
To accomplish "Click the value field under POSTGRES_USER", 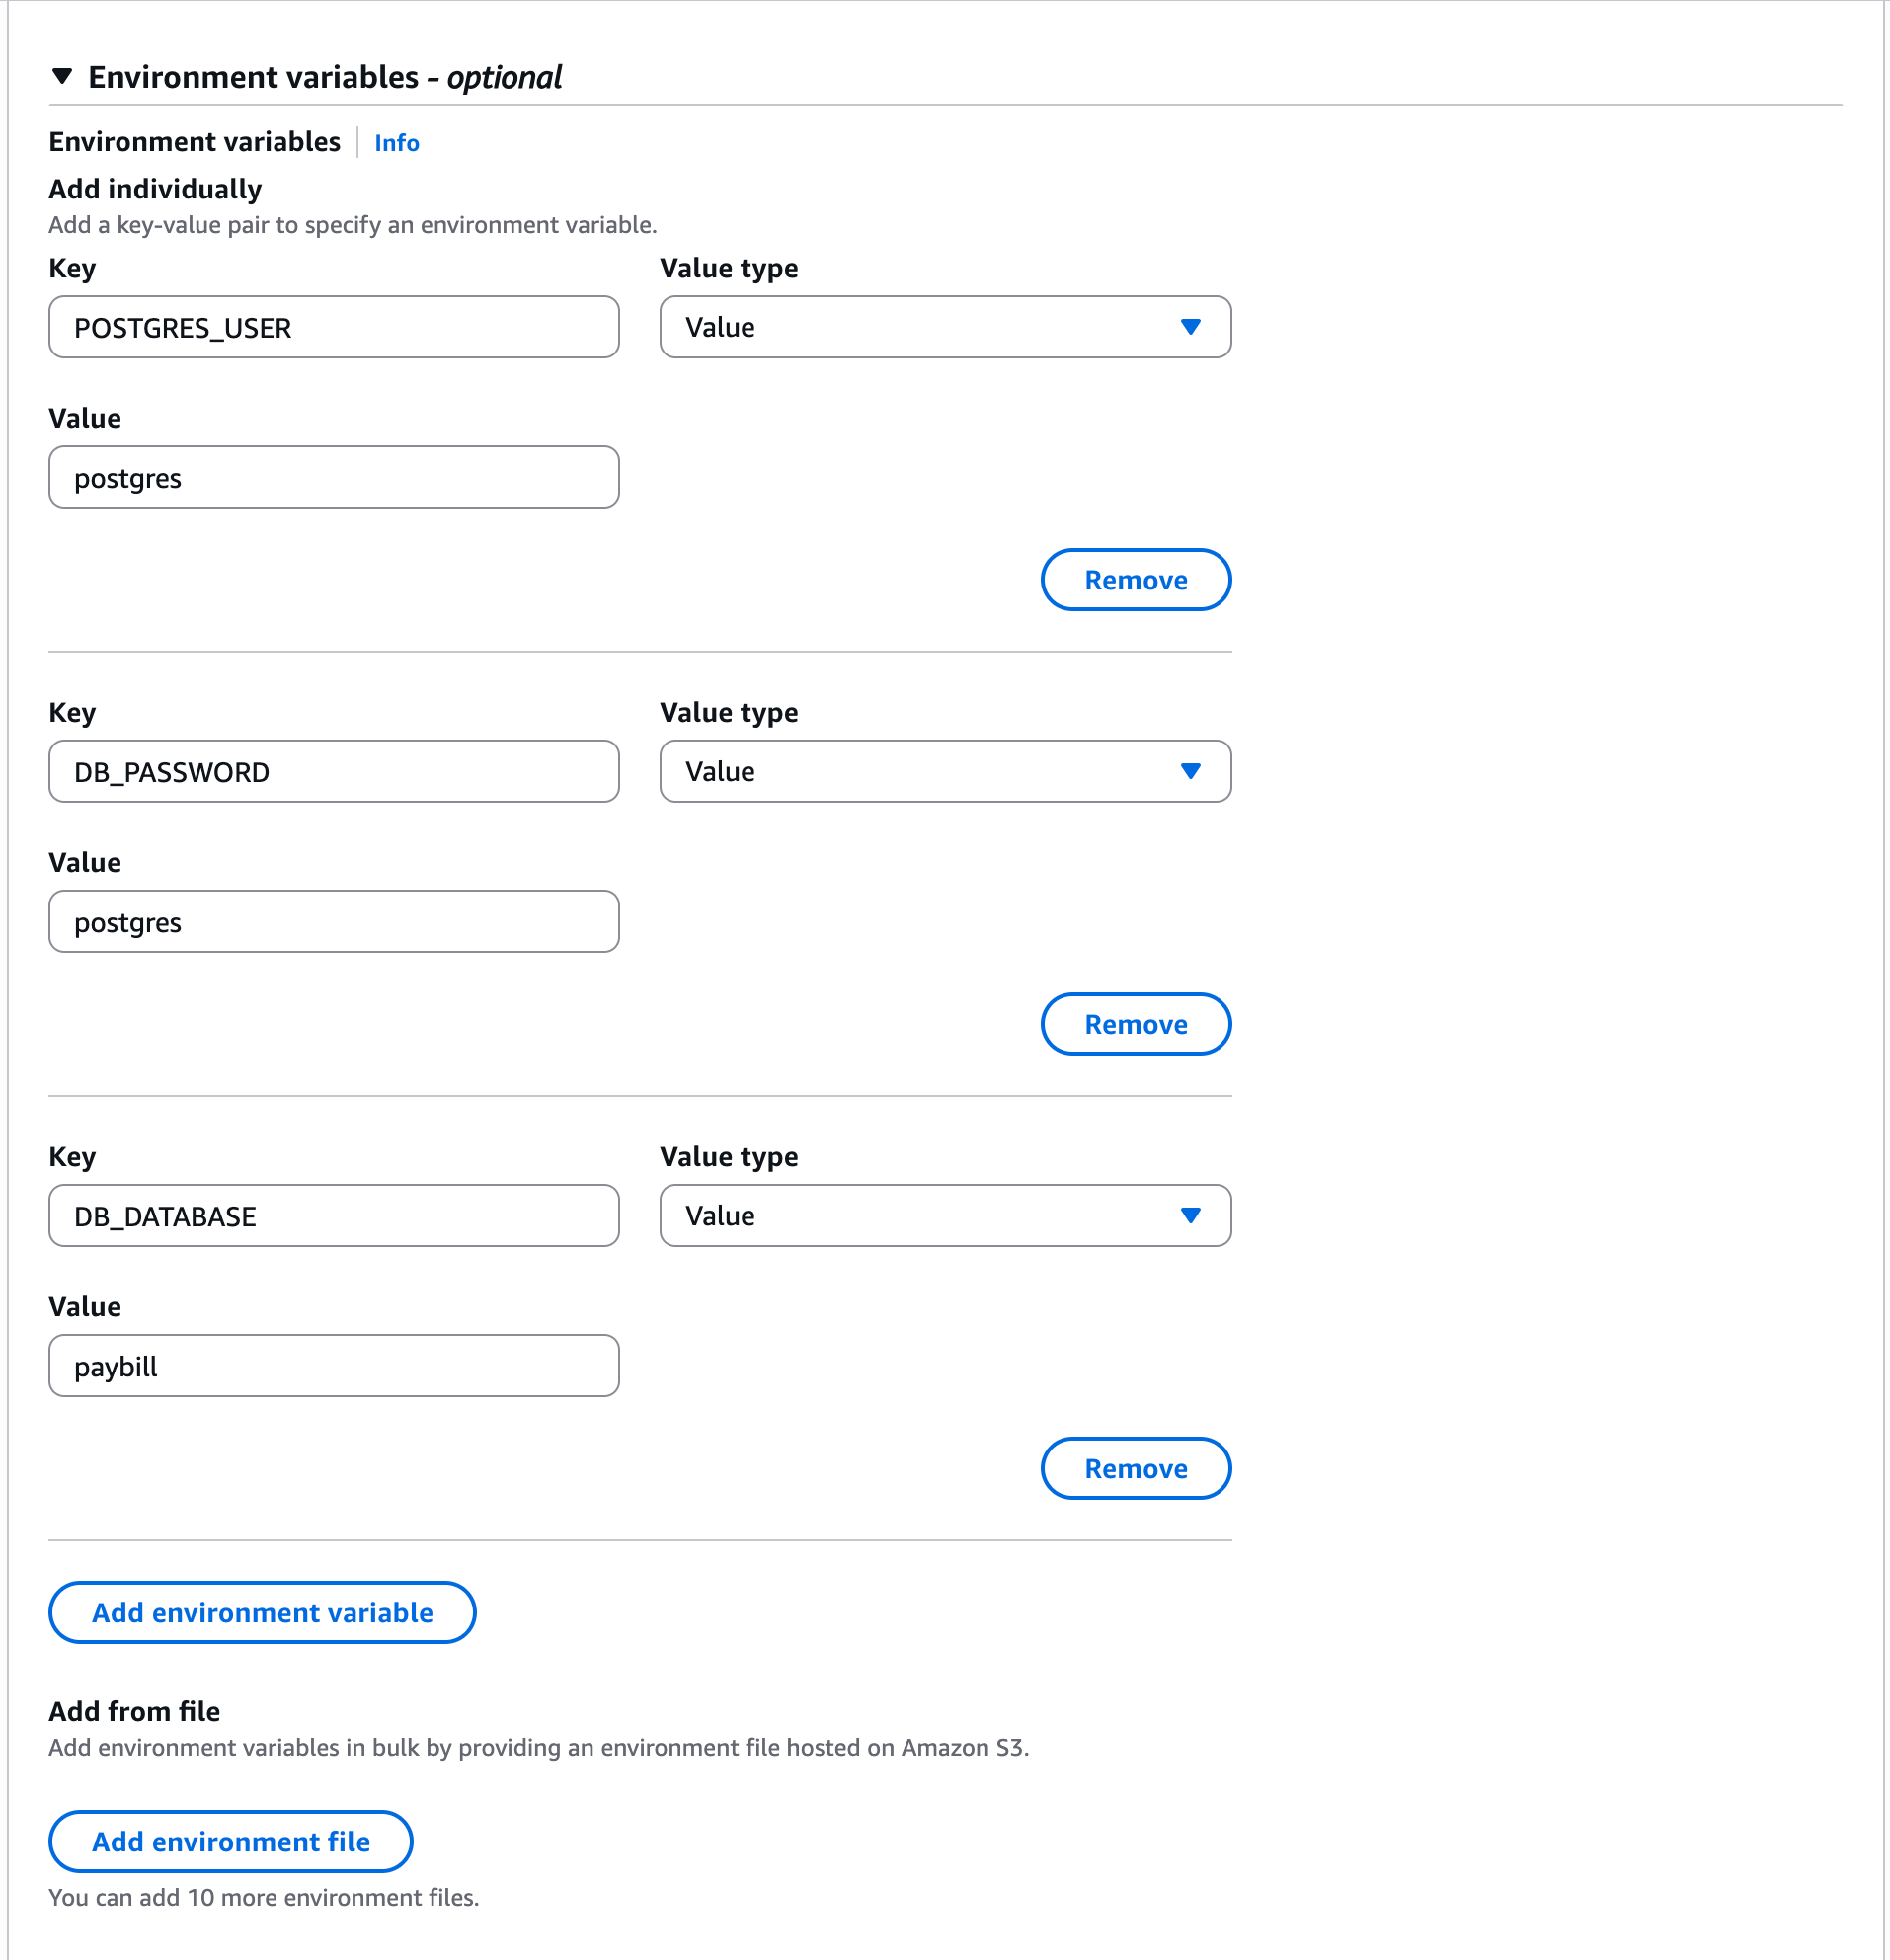I will point(333,477).
